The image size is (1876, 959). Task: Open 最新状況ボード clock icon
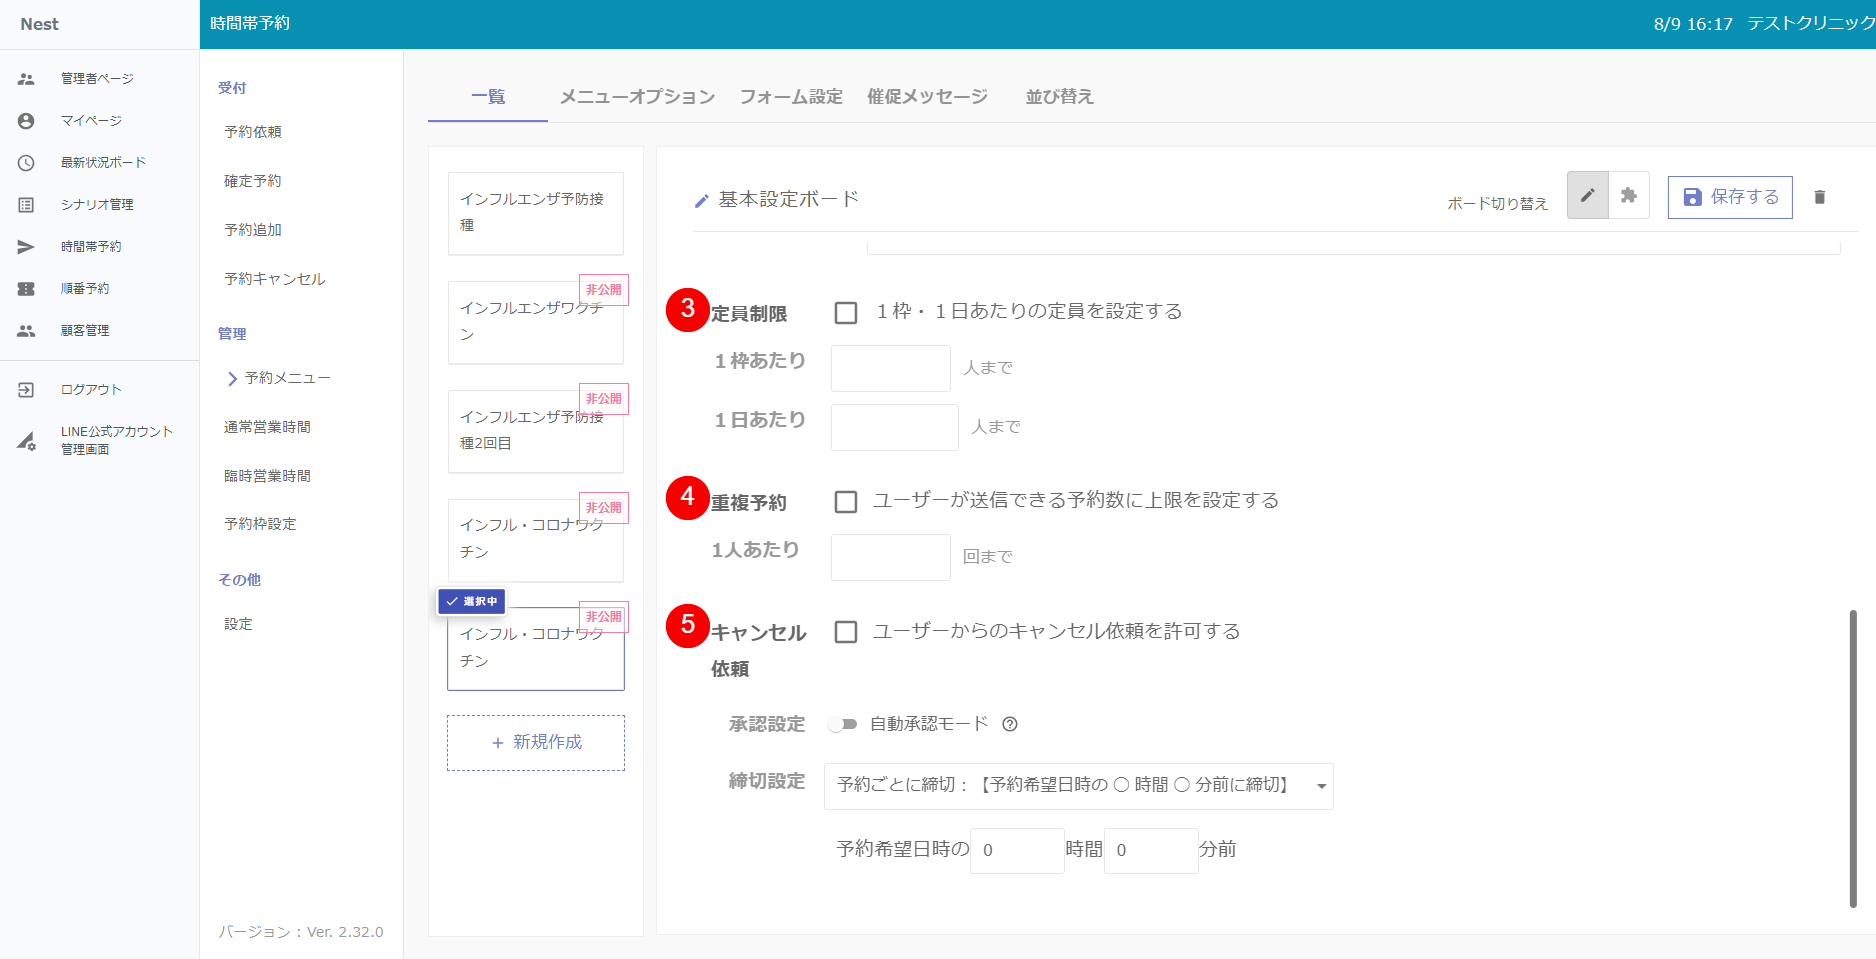coord(26,163)
